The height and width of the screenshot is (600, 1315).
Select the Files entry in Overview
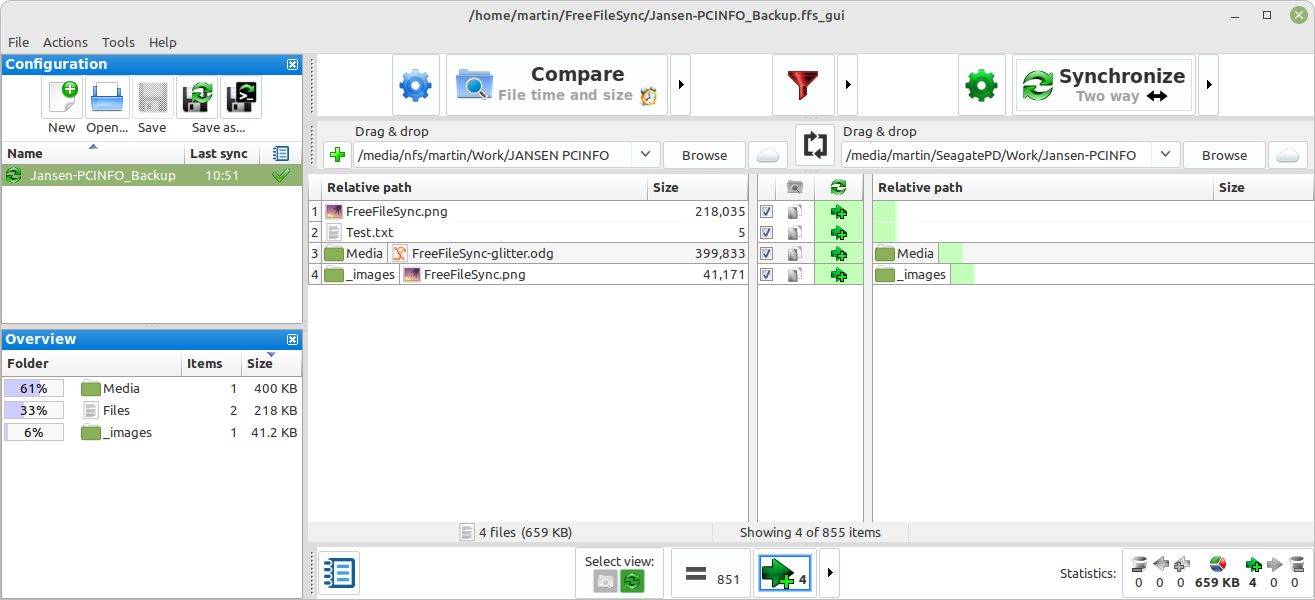151,410
